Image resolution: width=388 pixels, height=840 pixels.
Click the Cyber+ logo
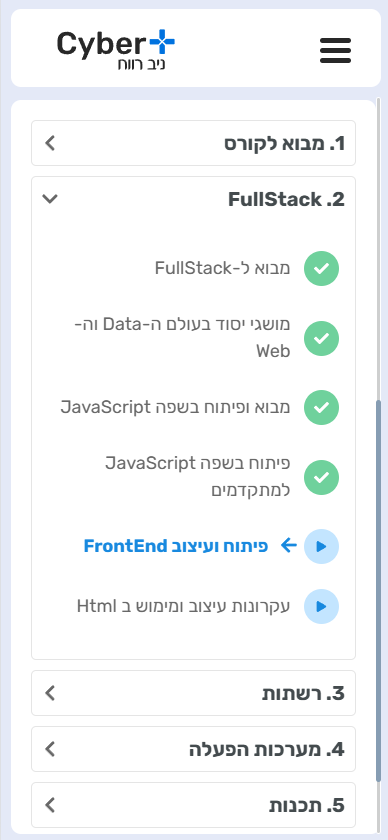116,50
